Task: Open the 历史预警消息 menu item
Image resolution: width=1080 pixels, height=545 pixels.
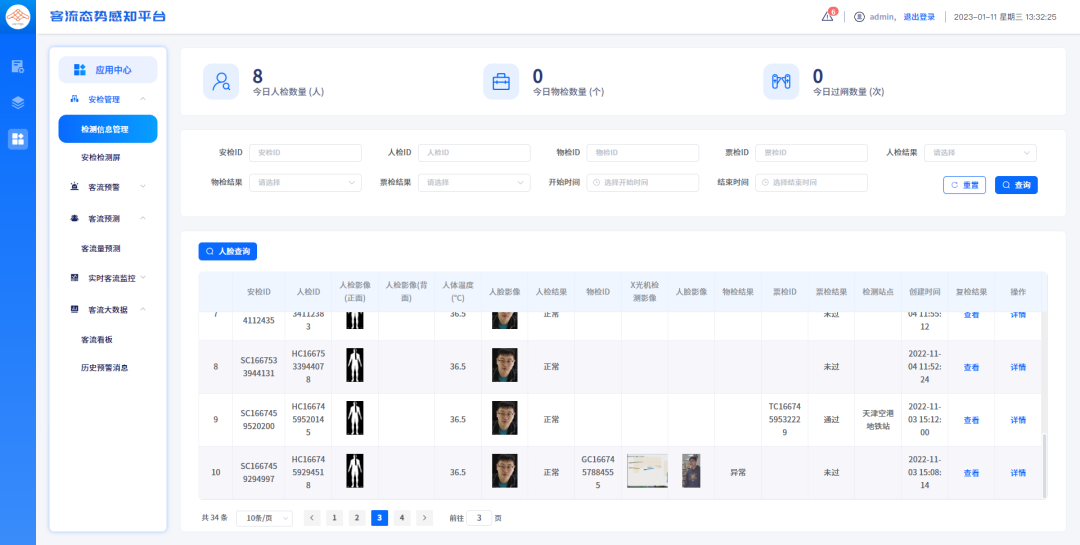Action: [105, 368]
